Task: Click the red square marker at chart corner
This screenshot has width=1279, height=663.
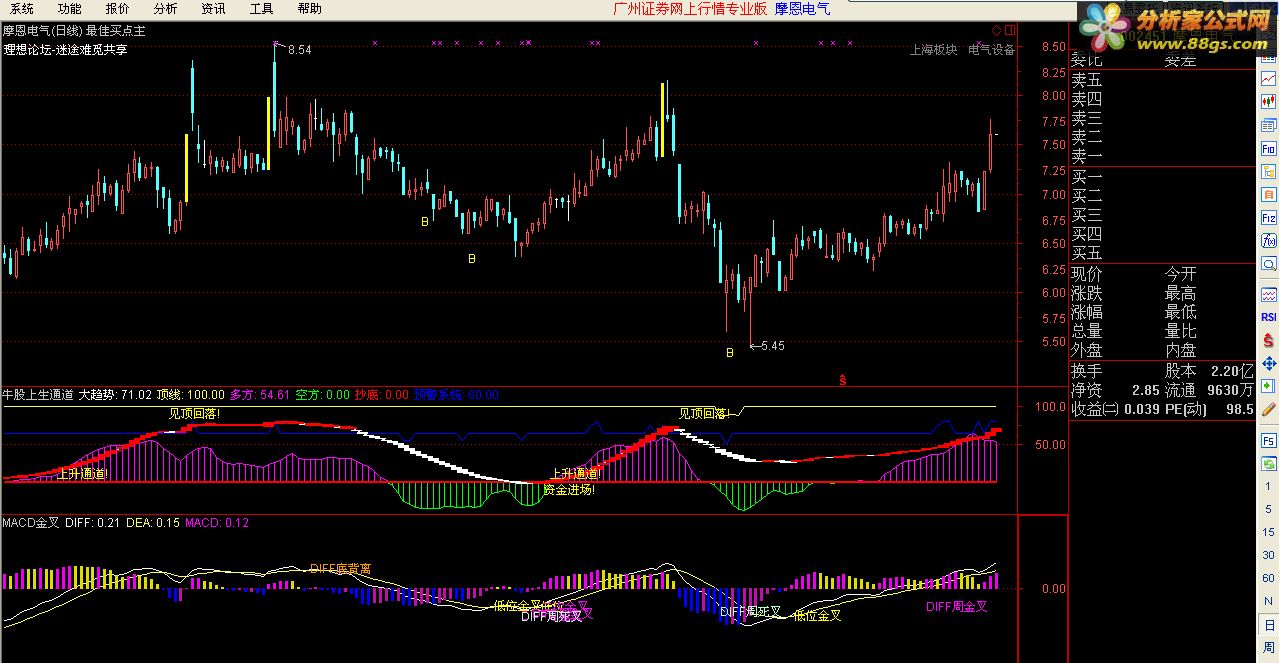Action: pos(1009,30)
